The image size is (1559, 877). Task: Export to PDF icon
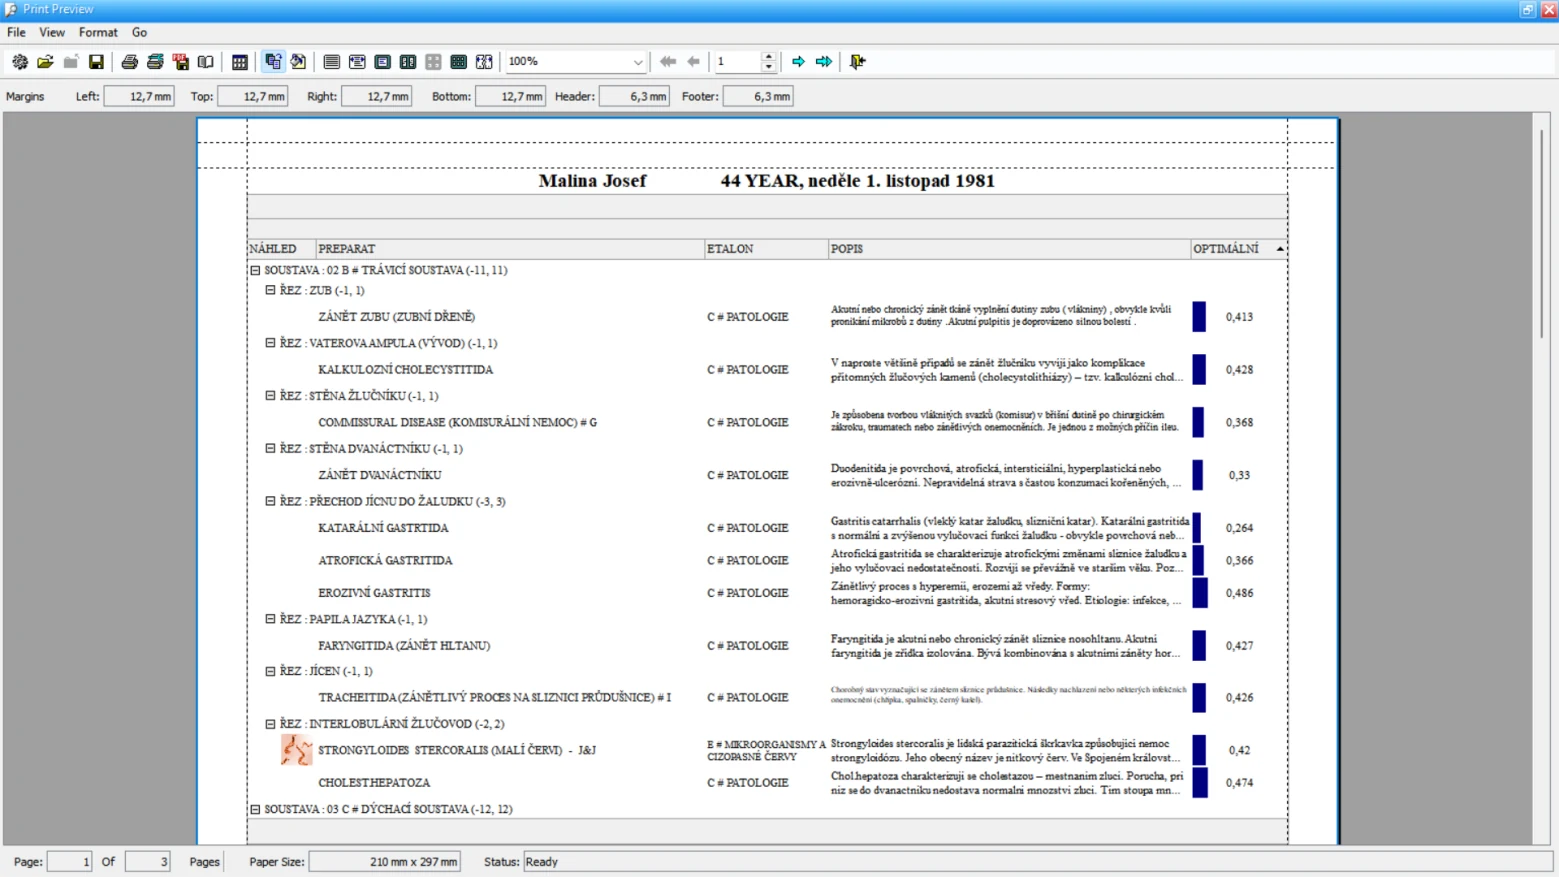point(181,62)
